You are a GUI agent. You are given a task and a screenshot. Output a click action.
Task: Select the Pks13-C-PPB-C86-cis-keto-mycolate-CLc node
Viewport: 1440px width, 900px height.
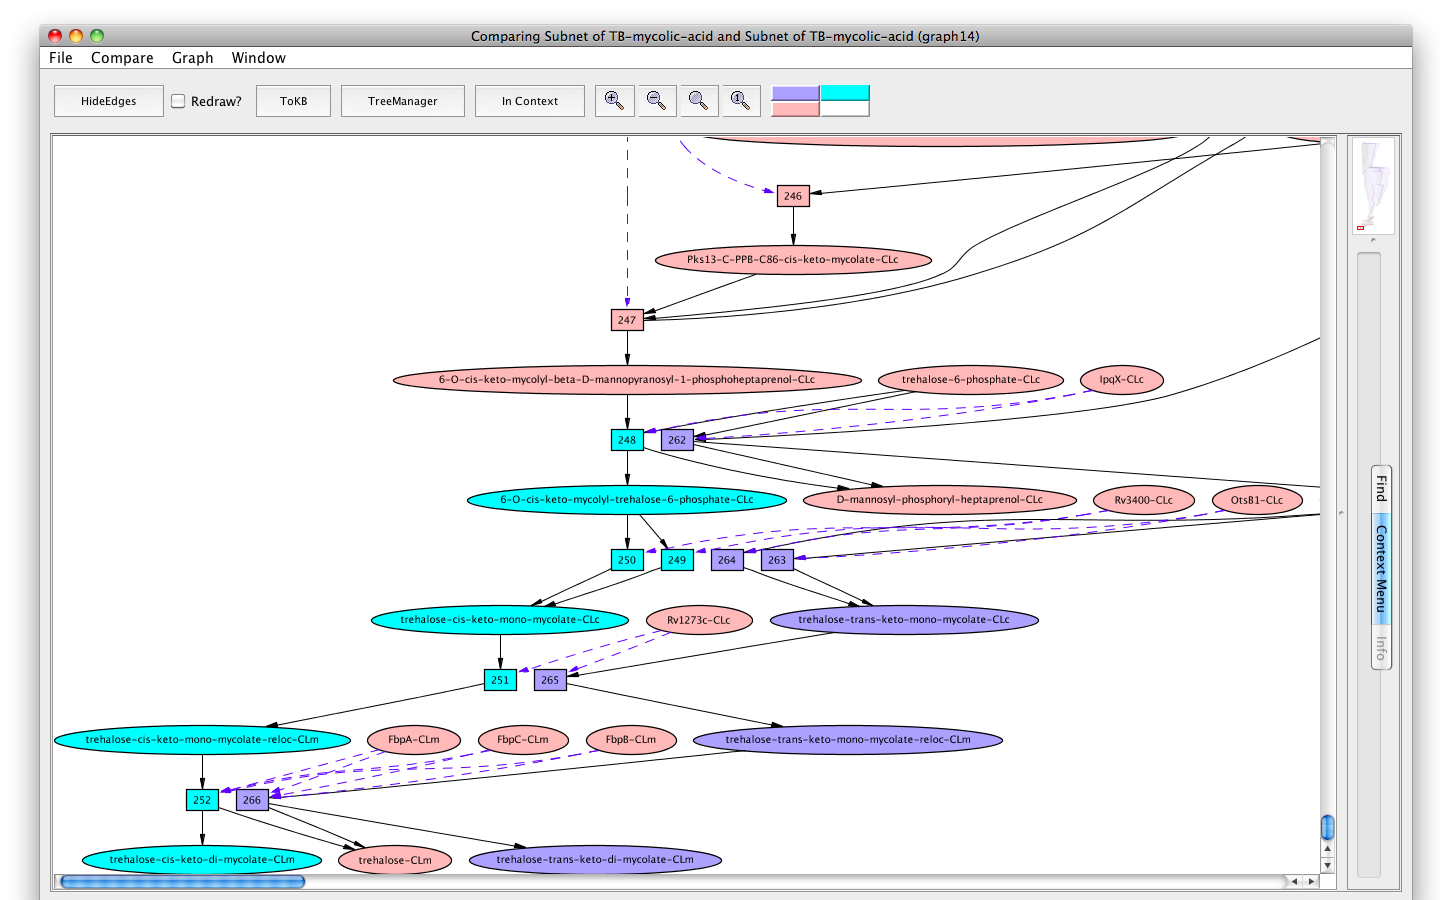point(793,260)
